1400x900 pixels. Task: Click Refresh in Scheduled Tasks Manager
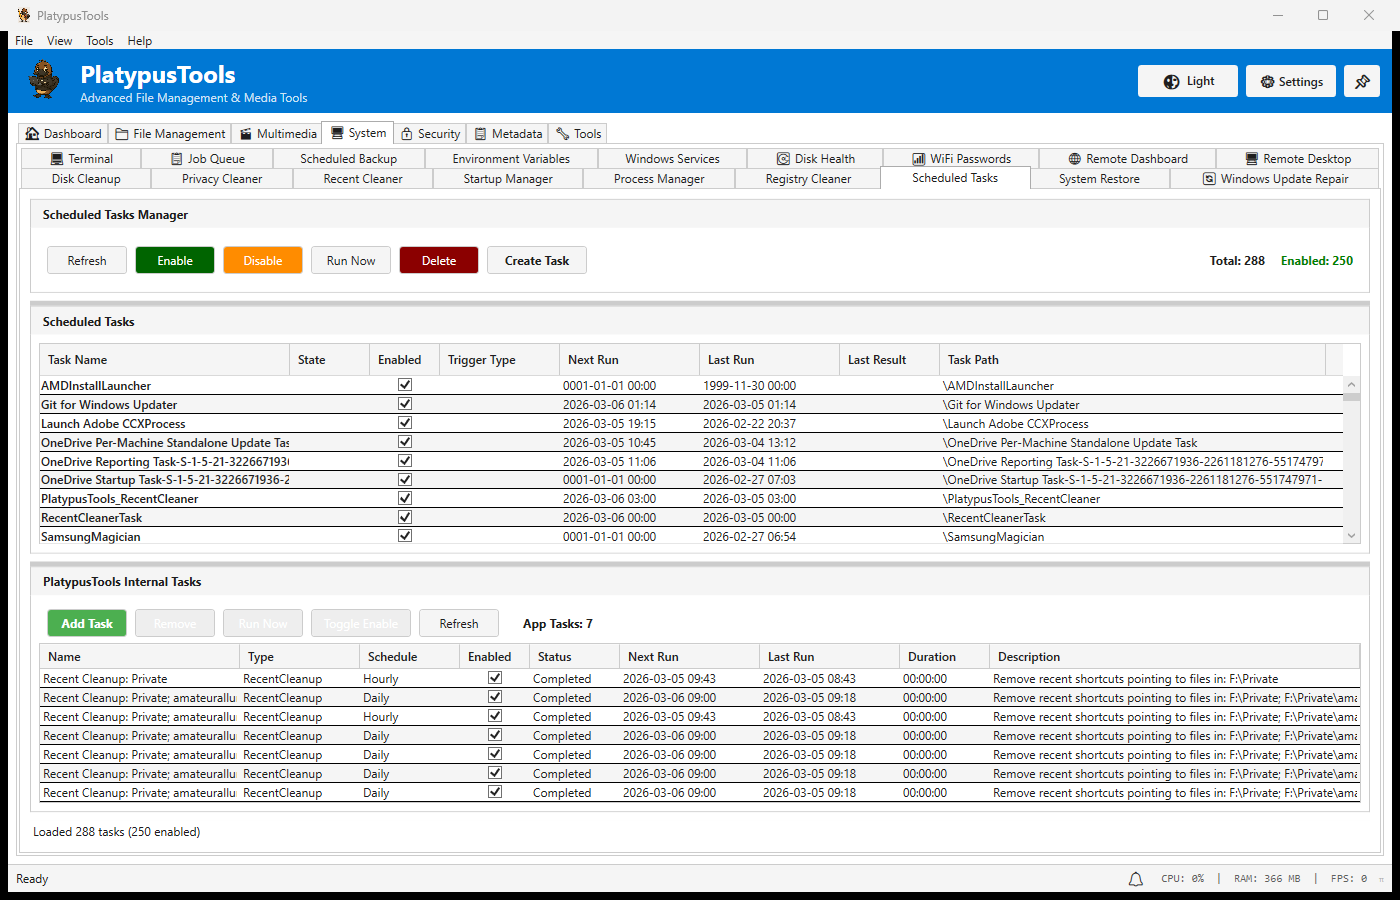pyautogui.click(x=87, y=261)
